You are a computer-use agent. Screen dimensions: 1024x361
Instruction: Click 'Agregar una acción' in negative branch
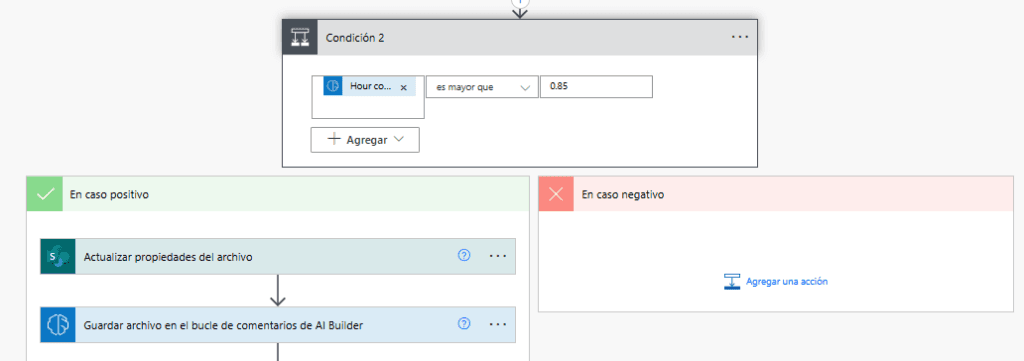tap(787, 281)
